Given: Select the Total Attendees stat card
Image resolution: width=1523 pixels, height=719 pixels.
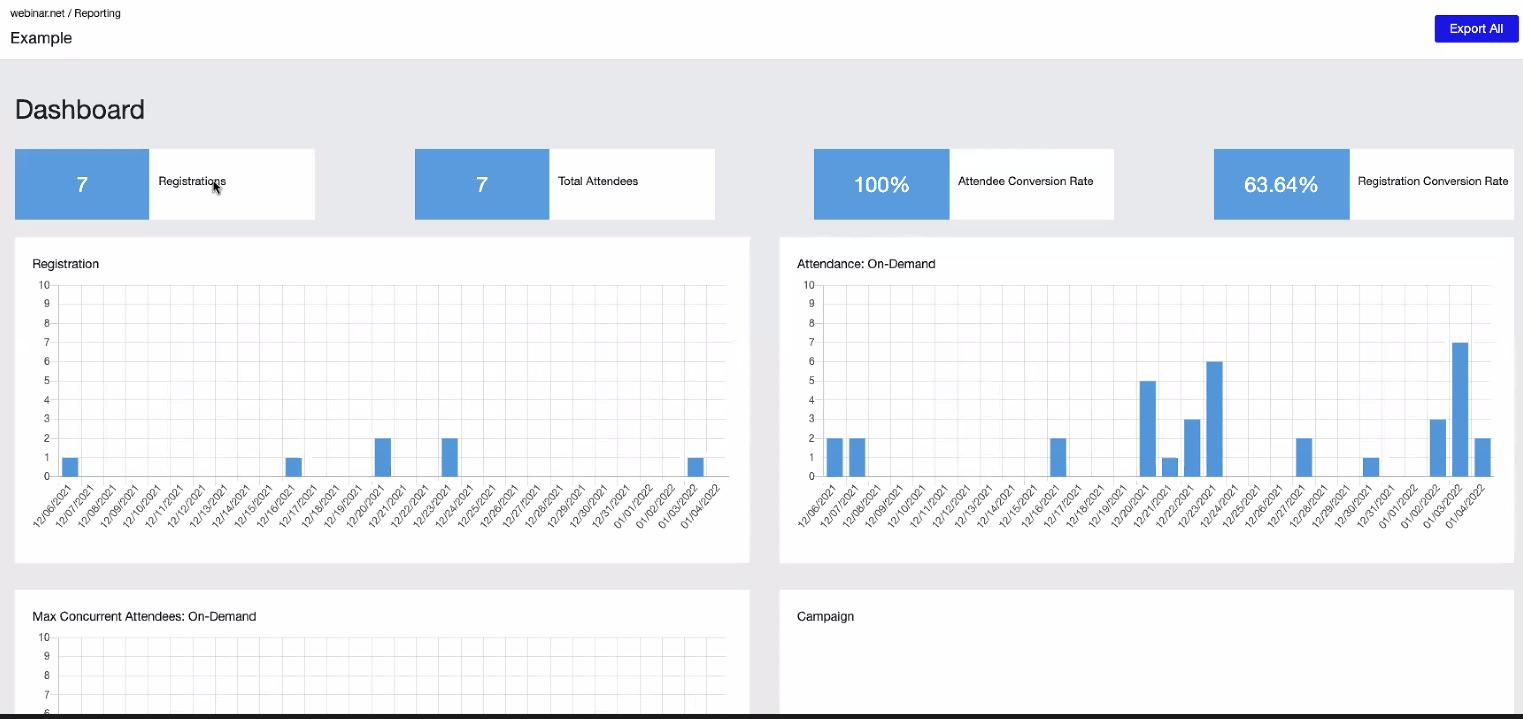Looking at the screenshot, I should 565,184.
